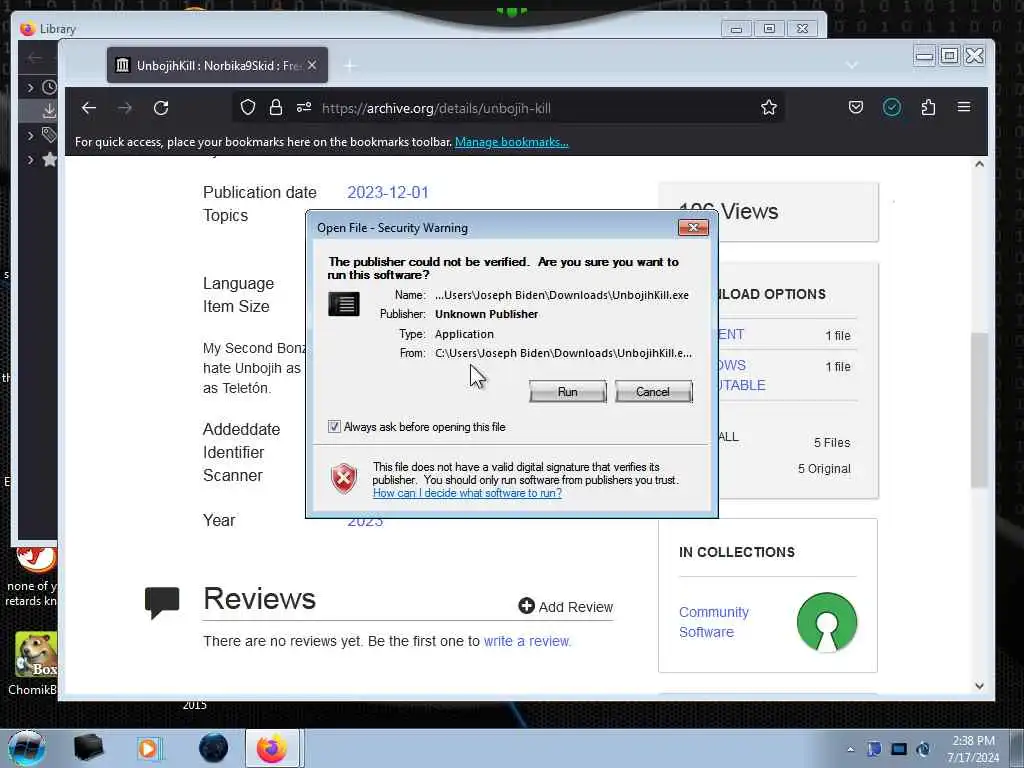Click the Firefox forward arrow
Image resolution: width=1024 pixels, height=768 pixels.
click(125, 108)
